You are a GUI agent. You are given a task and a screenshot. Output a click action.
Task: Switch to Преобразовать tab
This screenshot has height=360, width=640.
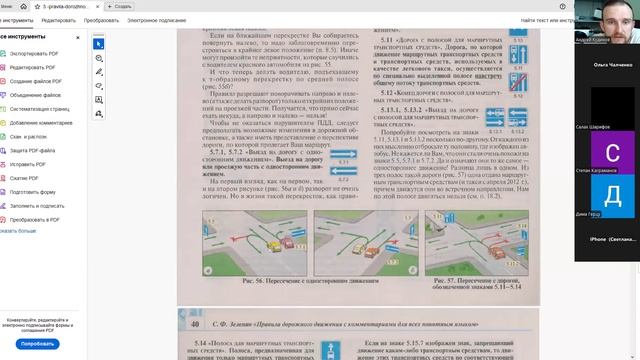point(101,20)
